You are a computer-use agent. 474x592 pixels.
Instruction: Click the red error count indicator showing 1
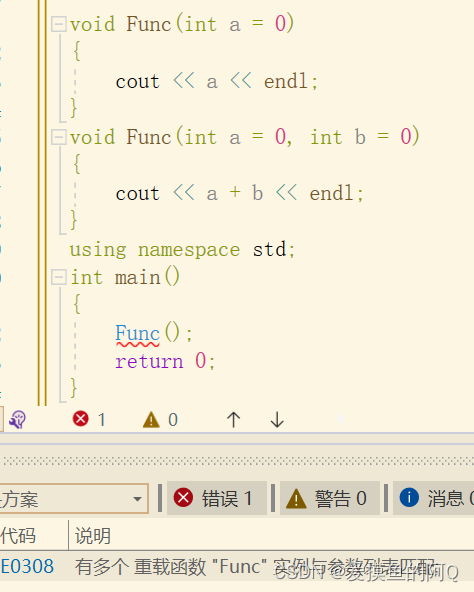tap(89, 419)
